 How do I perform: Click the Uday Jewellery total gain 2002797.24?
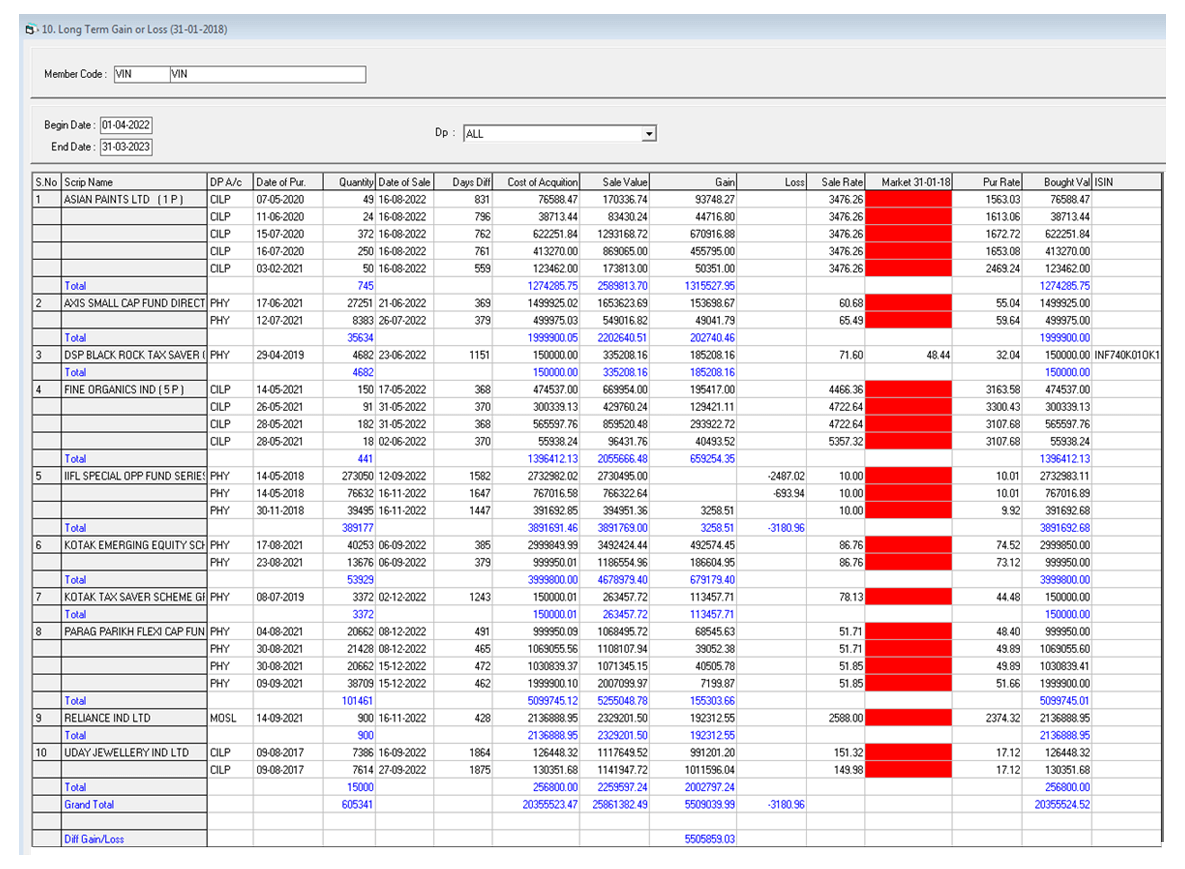pos(710,787)
